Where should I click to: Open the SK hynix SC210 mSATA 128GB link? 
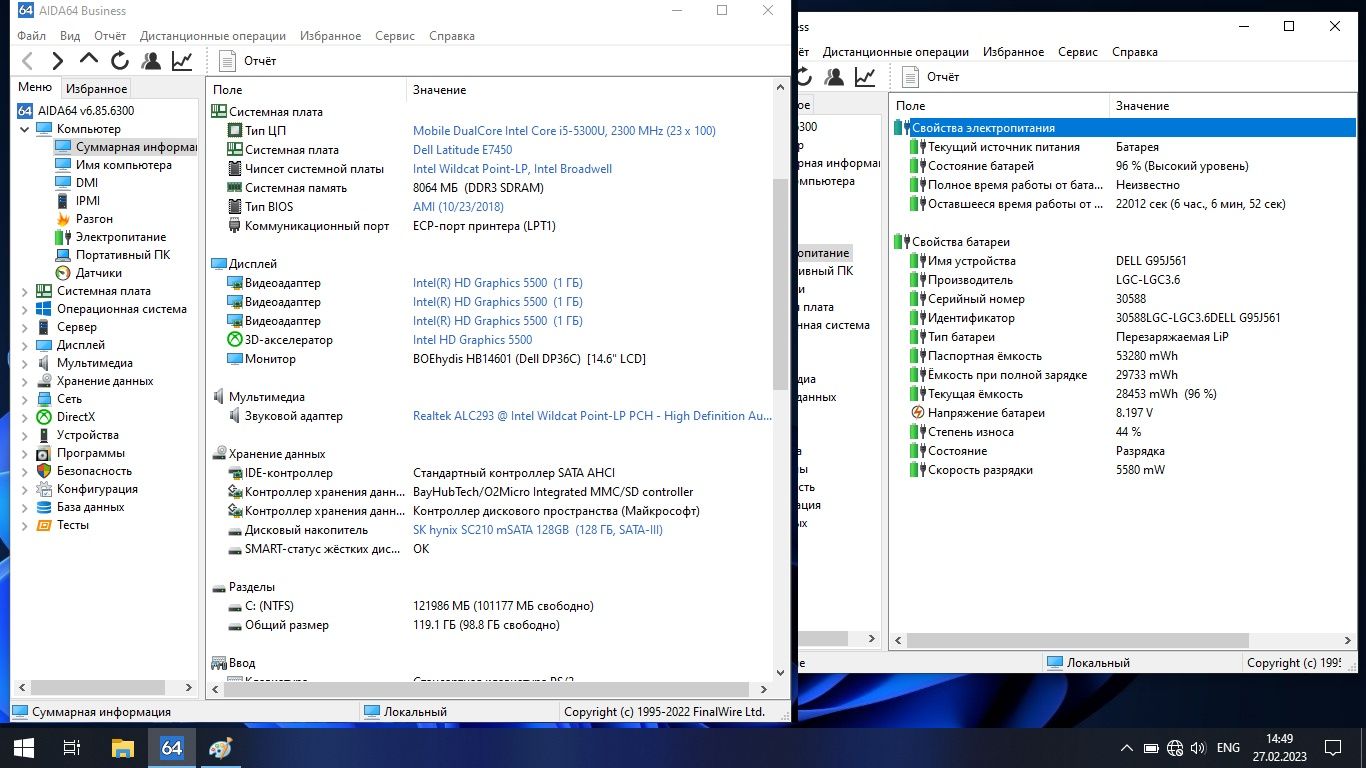[x=538, y=530]
